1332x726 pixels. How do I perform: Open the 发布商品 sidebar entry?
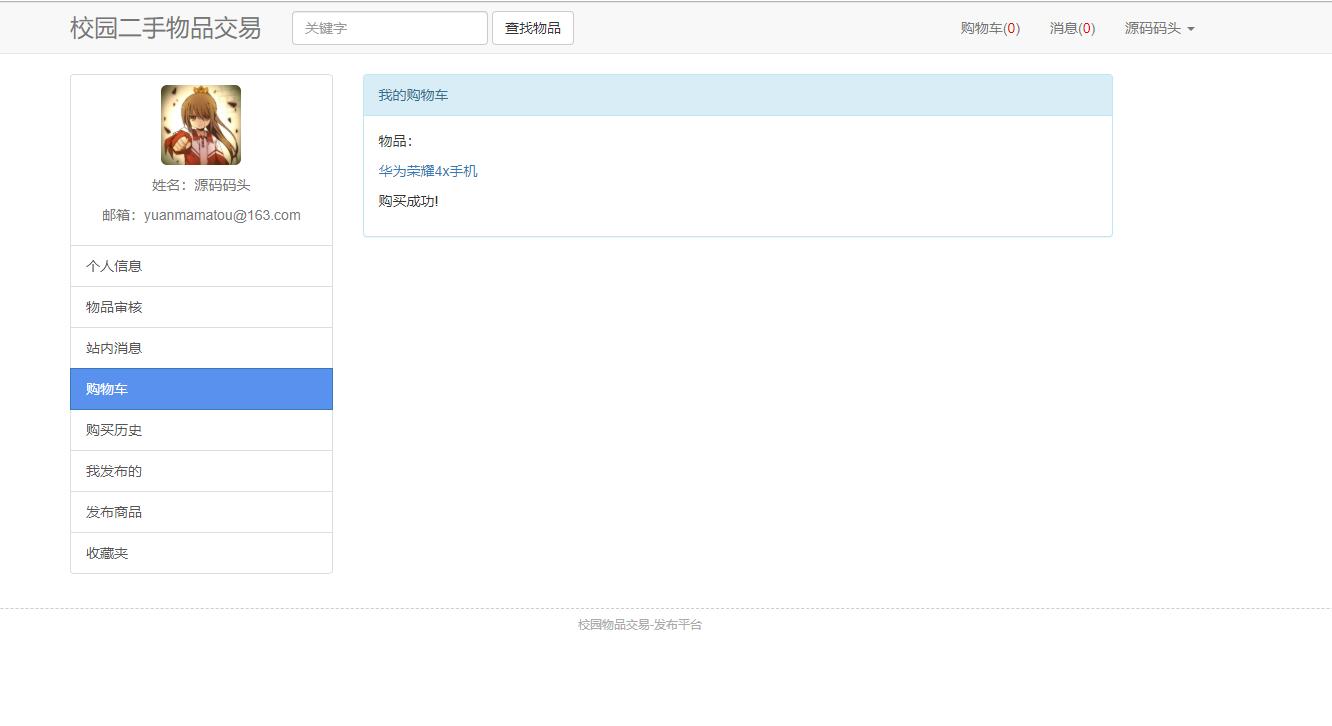coord(113,512)
